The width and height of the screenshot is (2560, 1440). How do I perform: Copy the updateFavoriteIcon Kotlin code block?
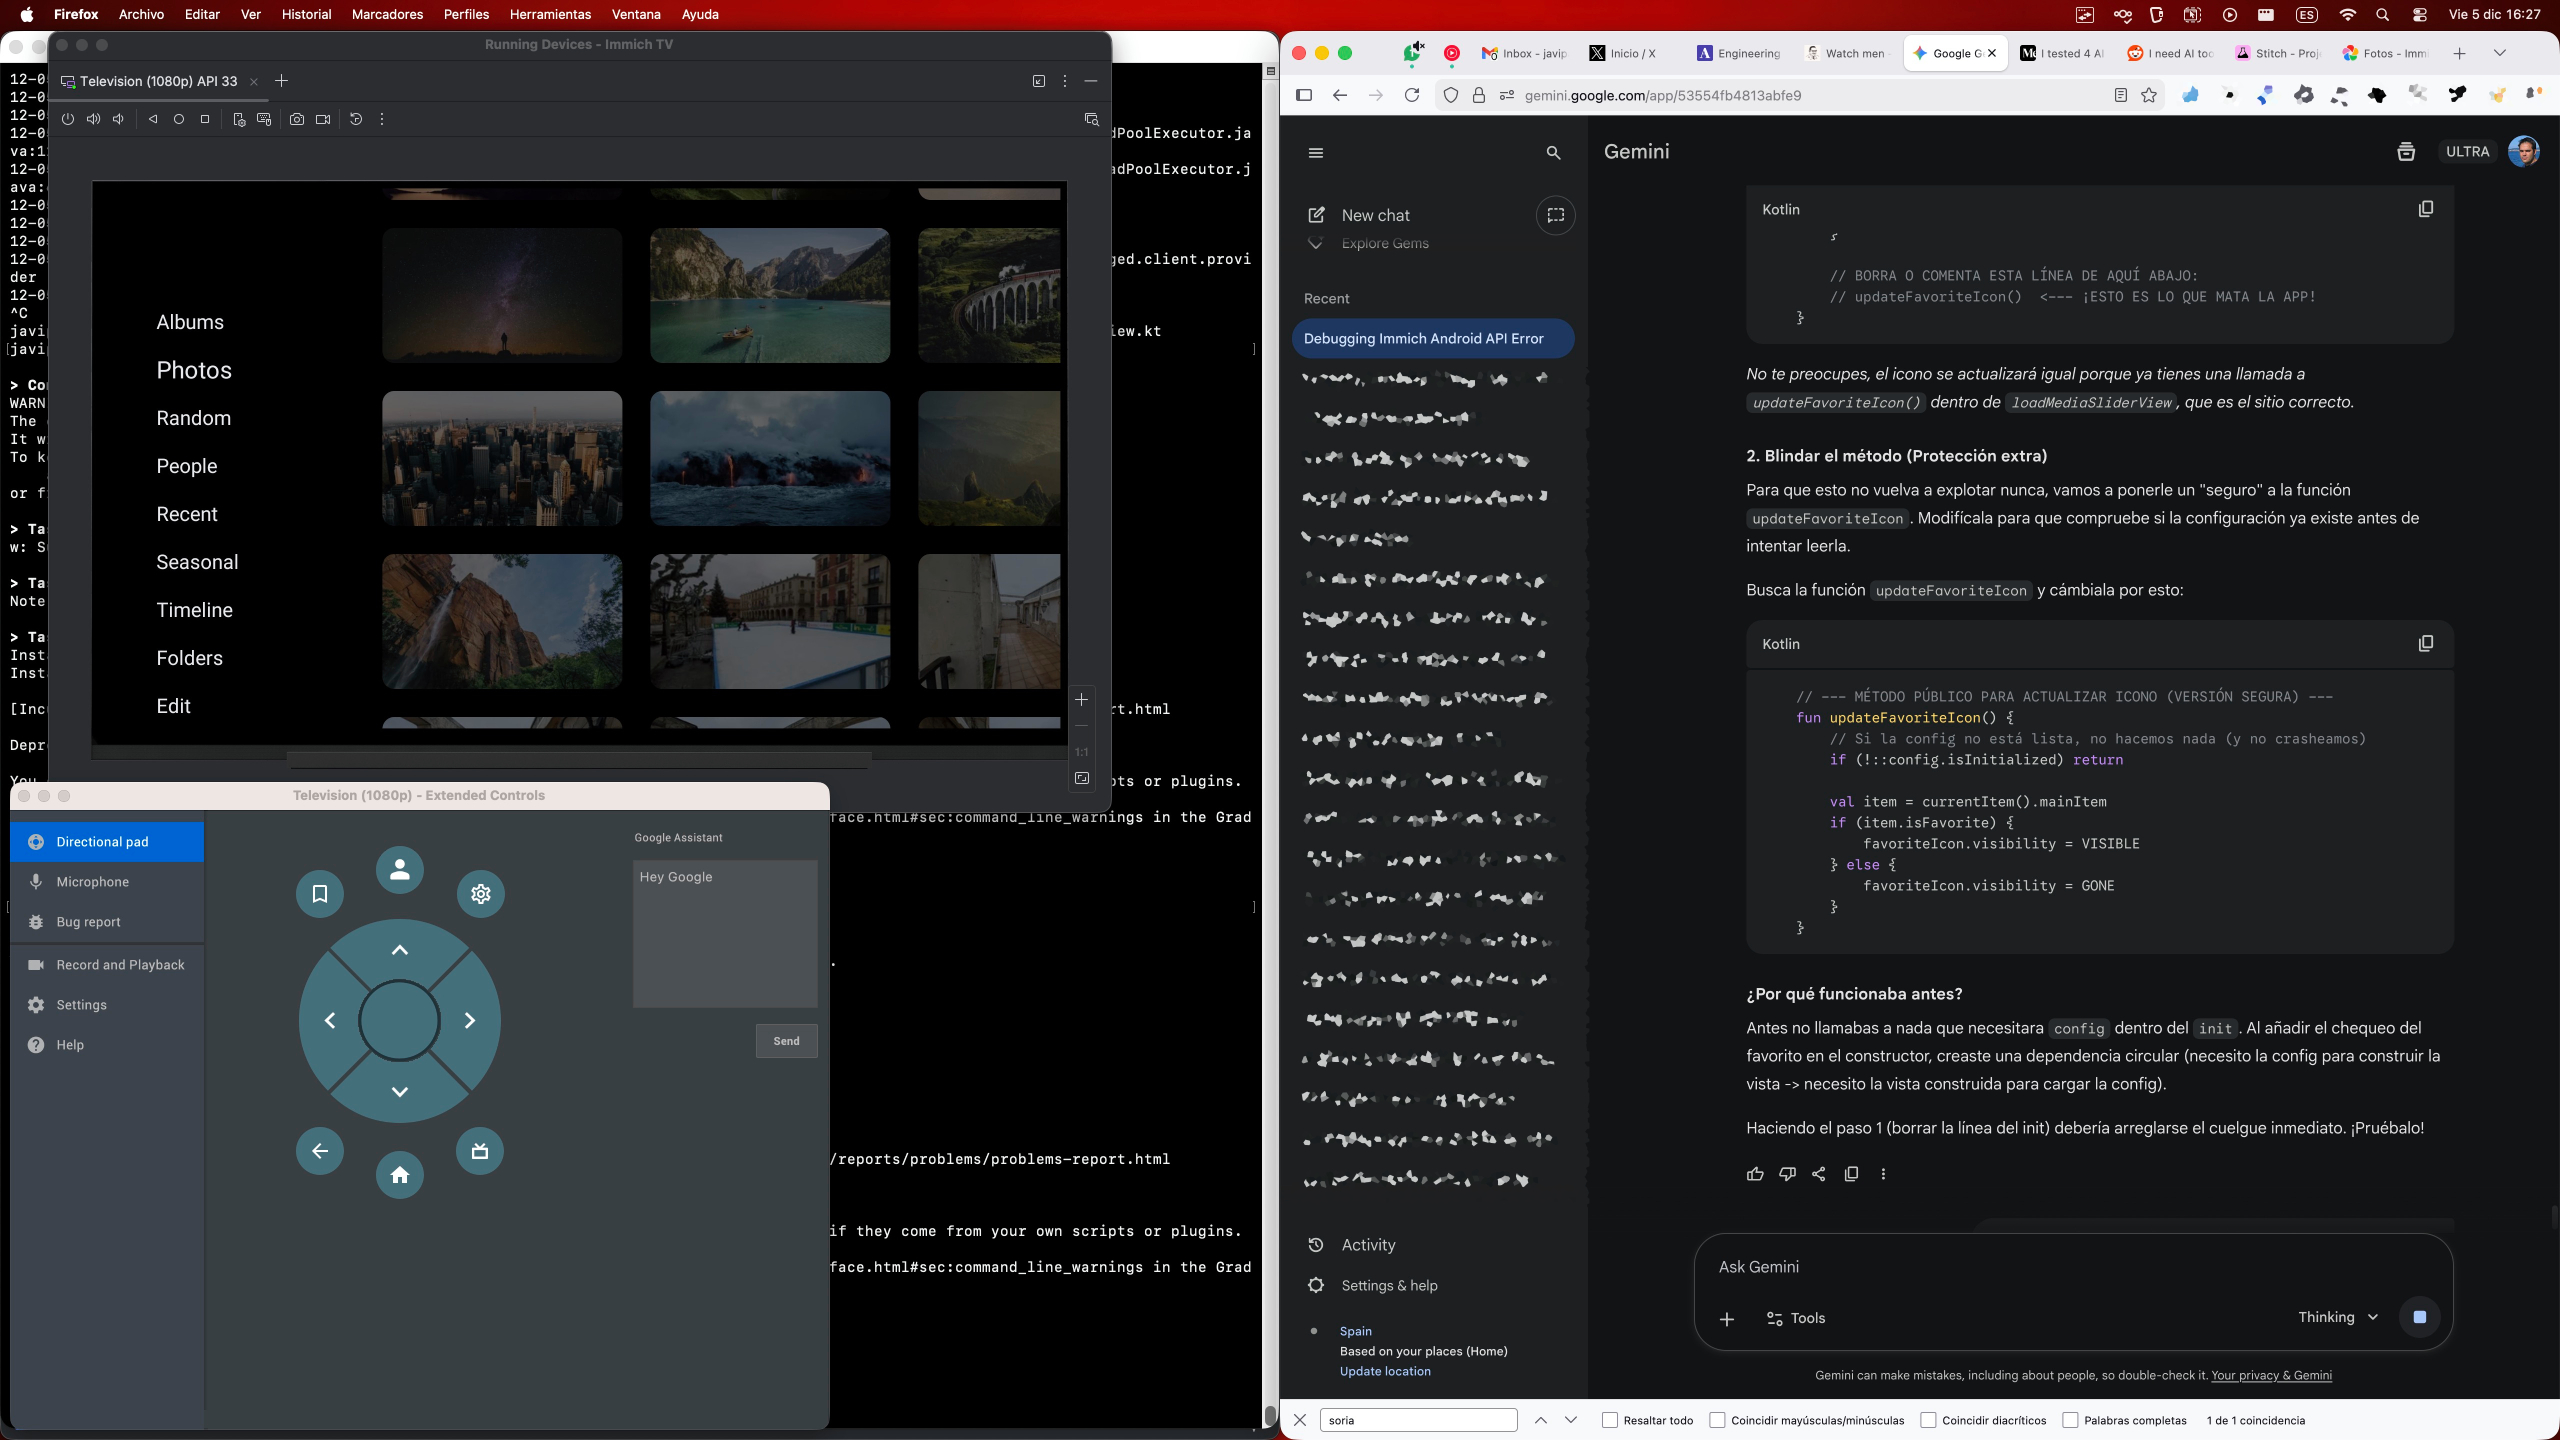[2425, 644]
